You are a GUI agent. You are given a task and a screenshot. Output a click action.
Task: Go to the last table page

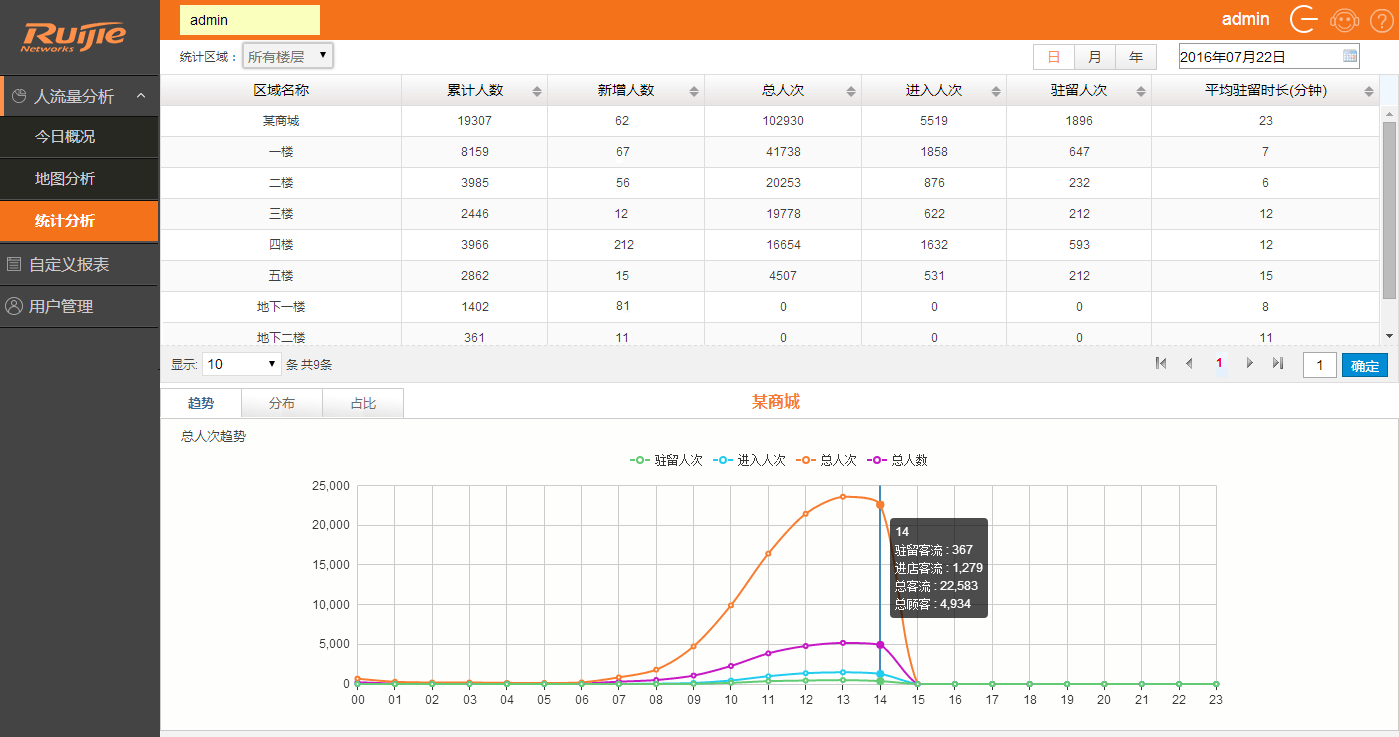pyautogui.click(x=1278, y=364)
